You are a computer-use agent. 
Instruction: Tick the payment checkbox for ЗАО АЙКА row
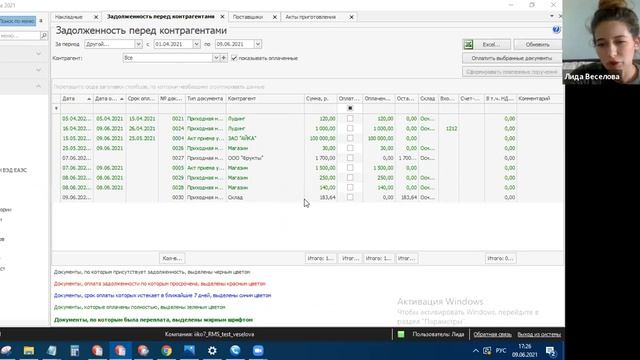(350, 138)
